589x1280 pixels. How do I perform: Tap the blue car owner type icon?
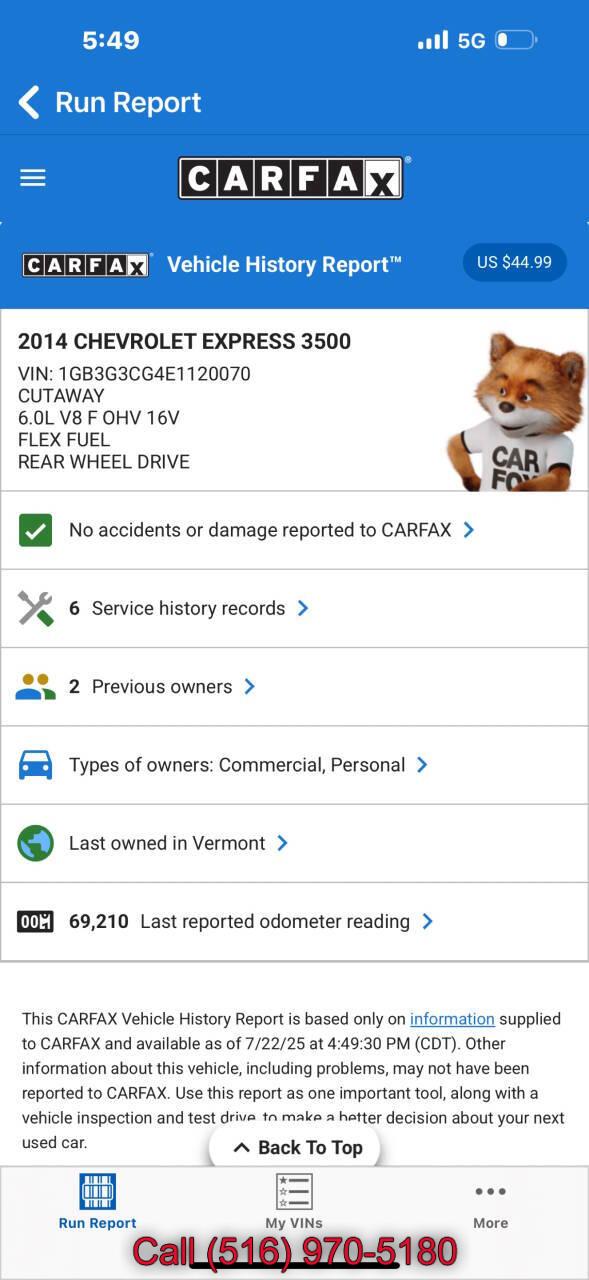coord(35,765)
